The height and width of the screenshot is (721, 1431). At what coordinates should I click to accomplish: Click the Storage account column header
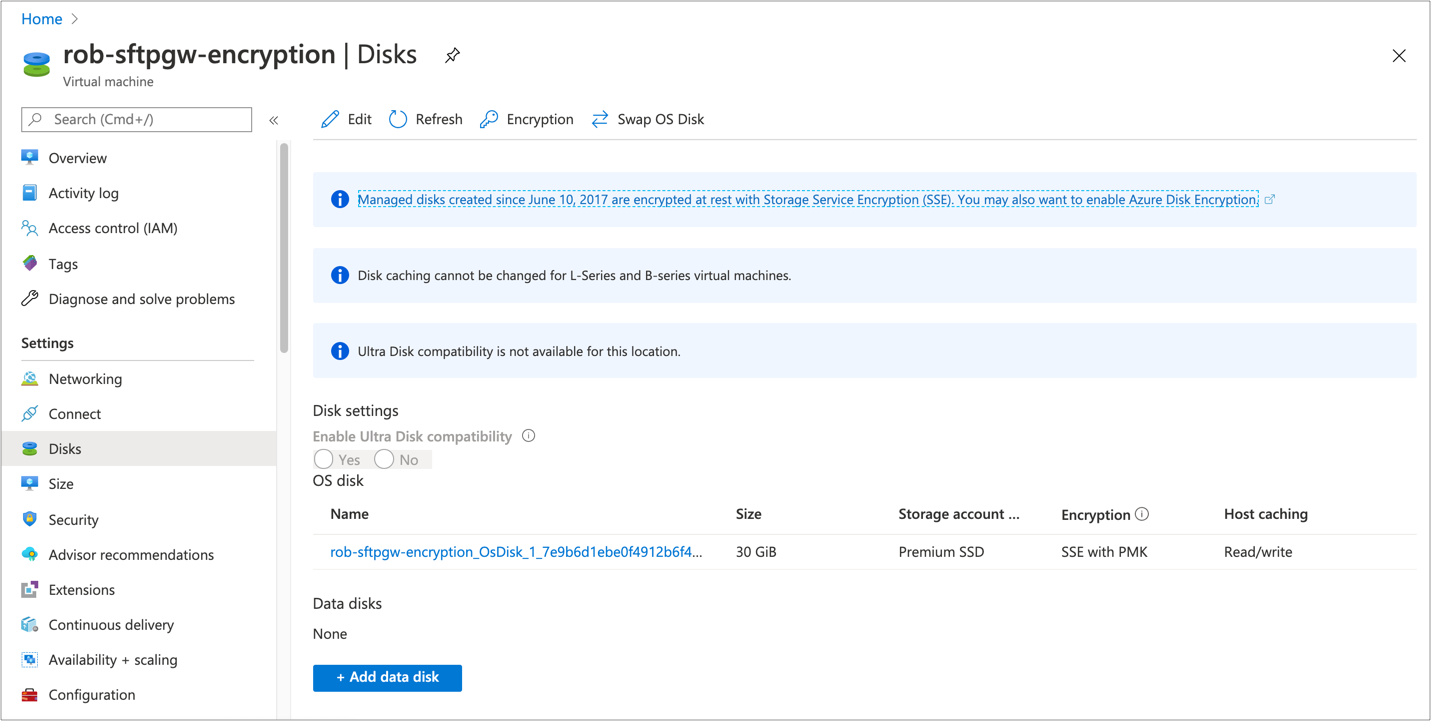(x=959, y=514)
